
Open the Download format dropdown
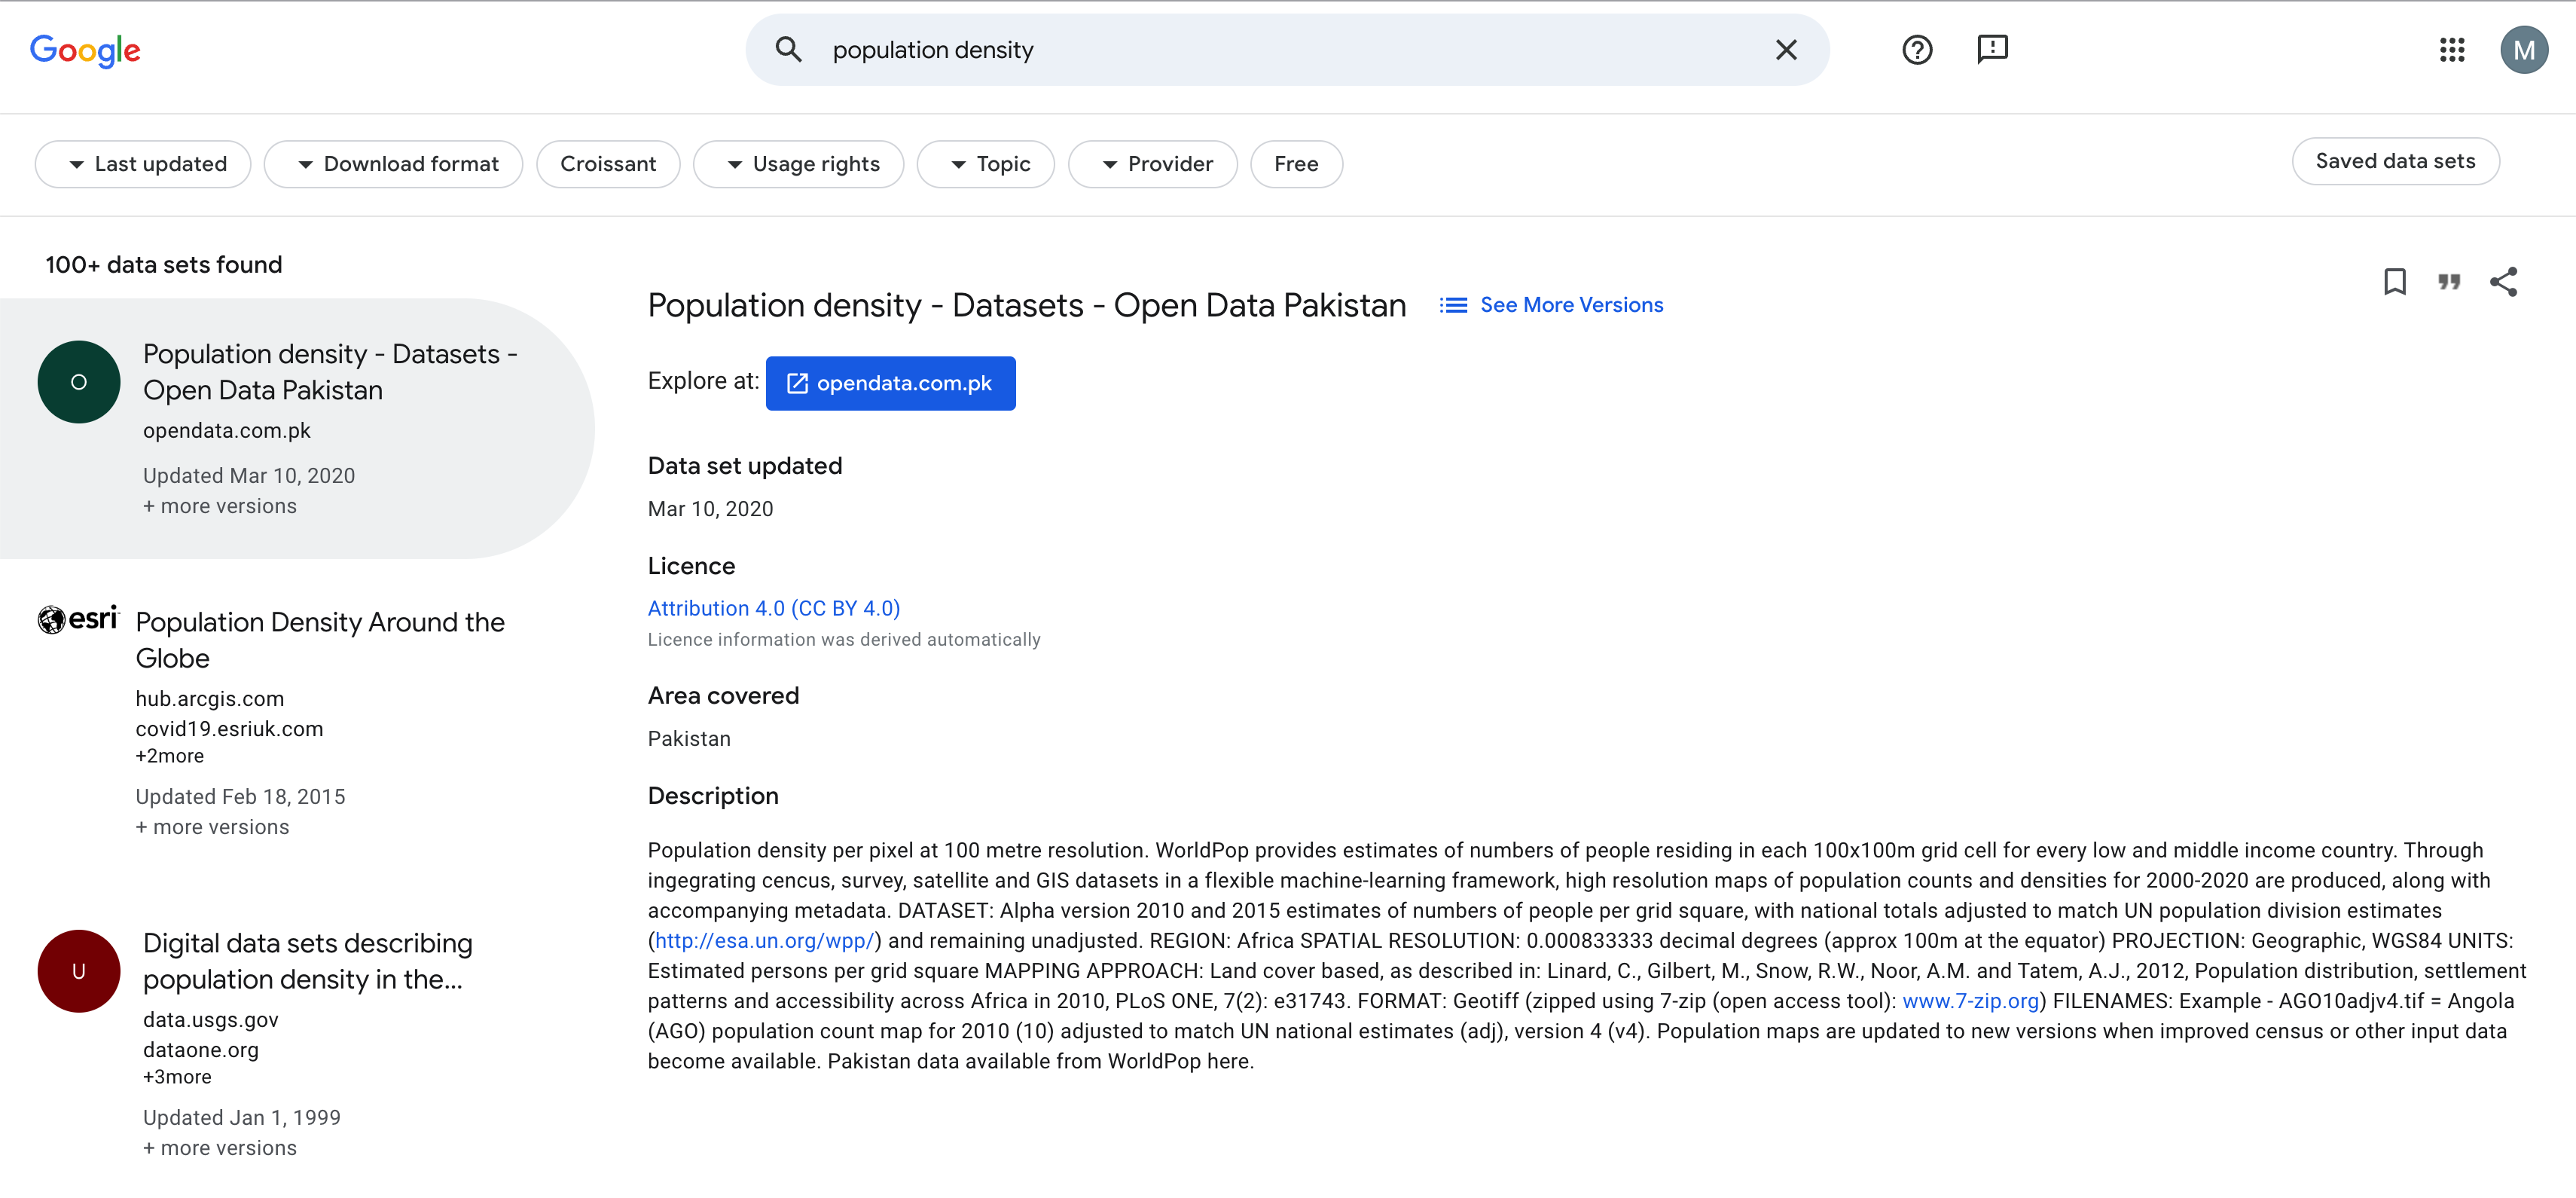click(393, 164)
